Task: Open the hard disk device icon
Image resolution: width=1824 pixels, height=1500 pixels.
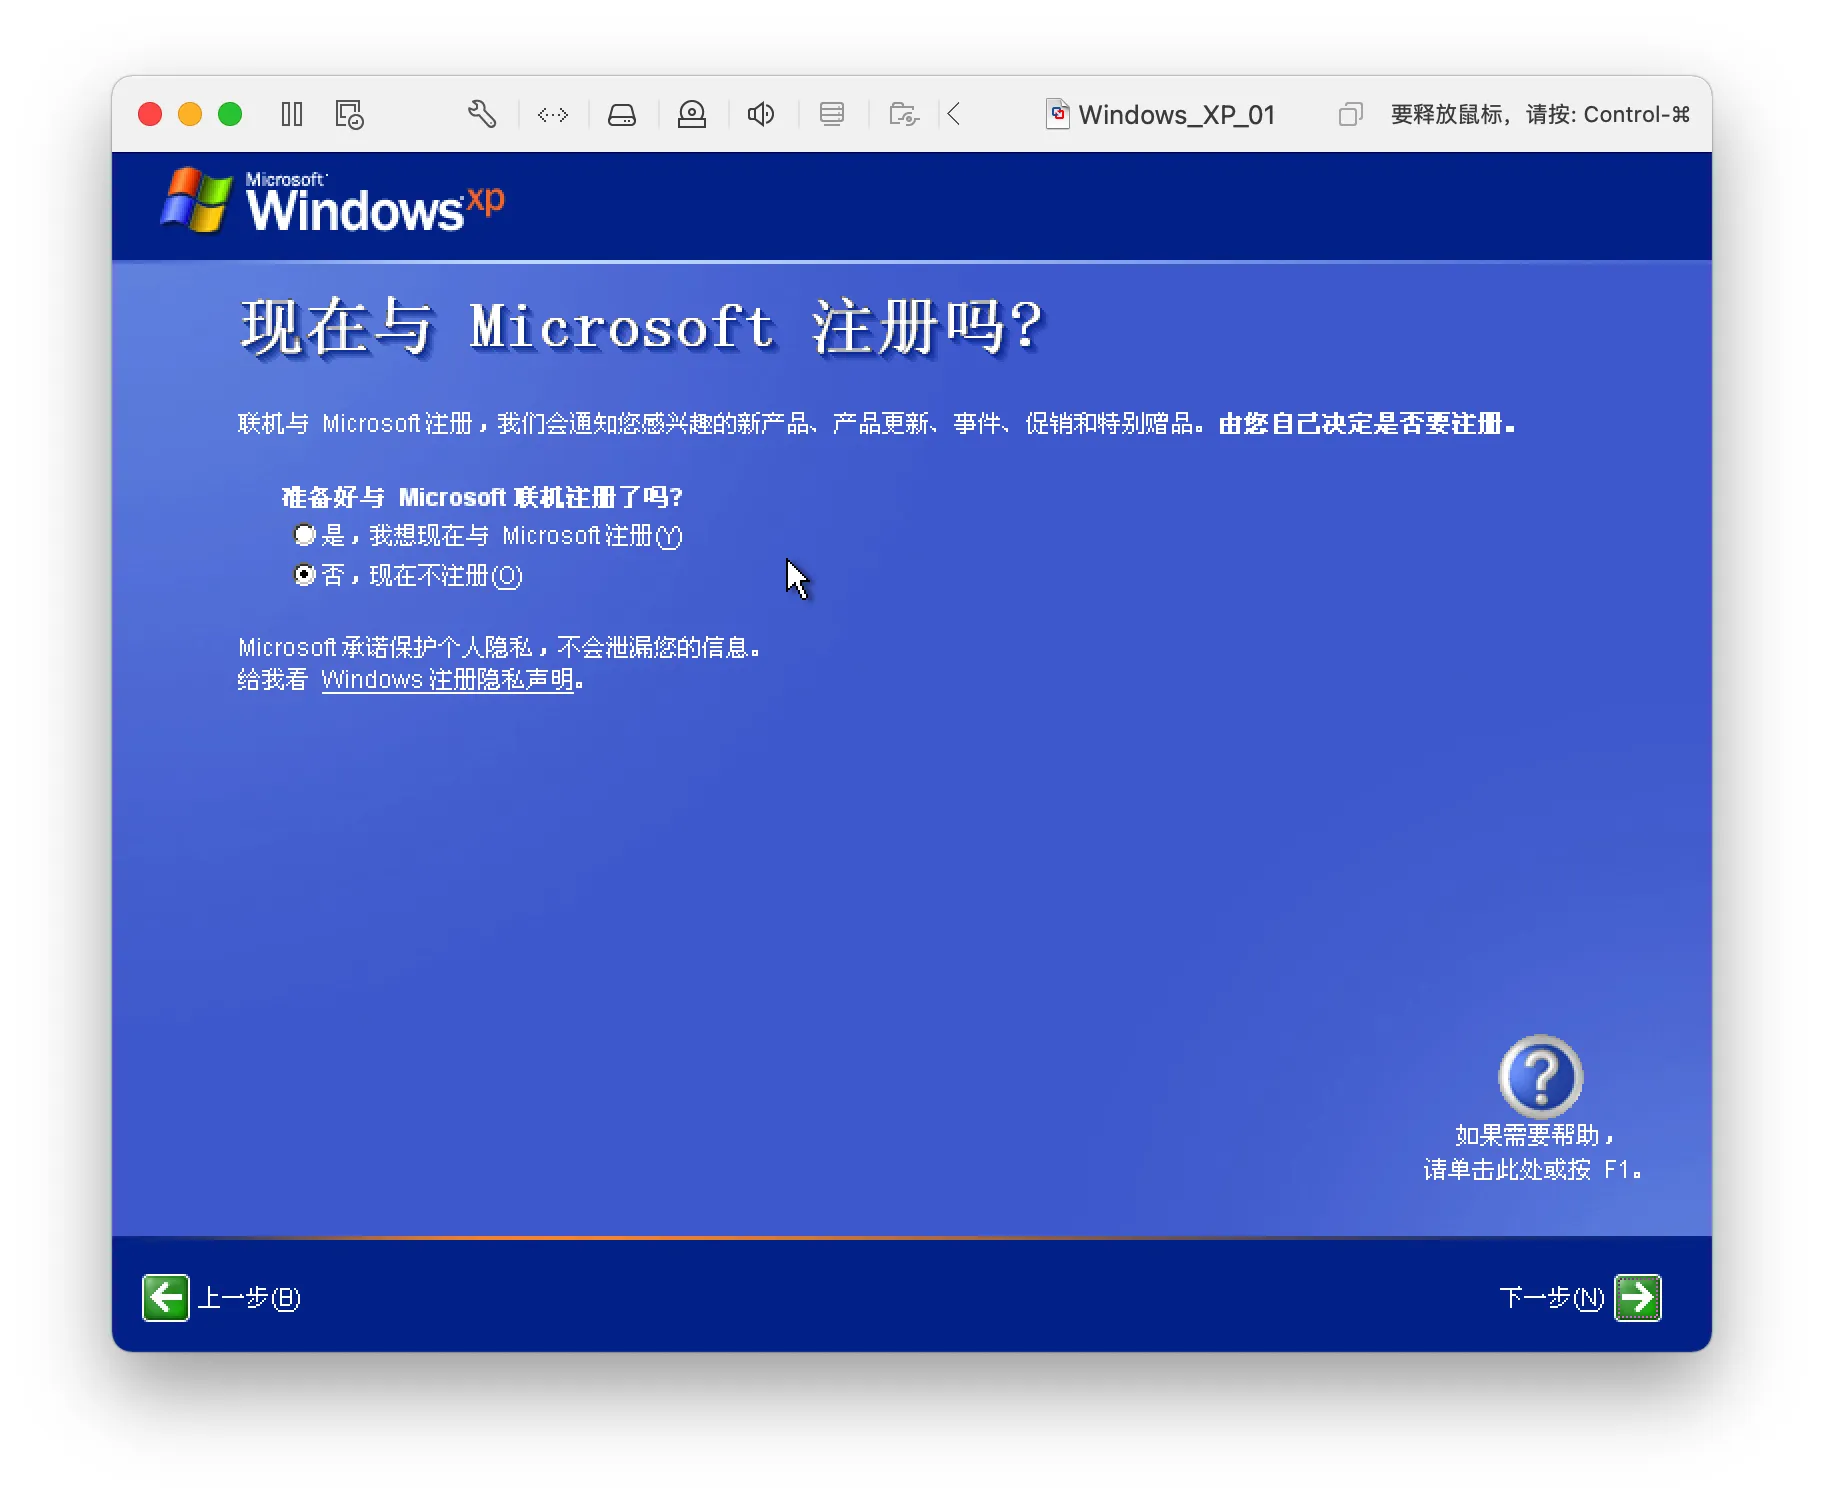Action: click(x=622, y=115)
